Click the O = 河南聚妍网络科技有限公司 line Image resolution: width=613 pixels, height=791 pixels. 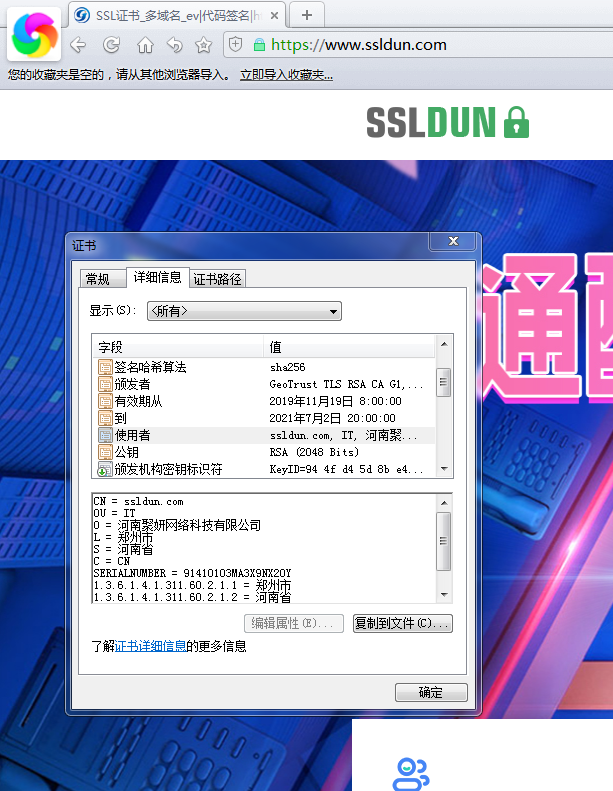(x=177, y=525)
